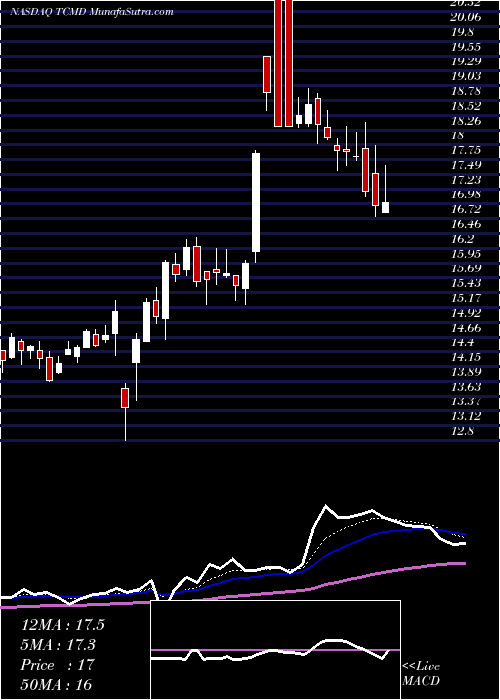Select the 19.29 price axis label

pyautogui.click(x=465, y=62)
